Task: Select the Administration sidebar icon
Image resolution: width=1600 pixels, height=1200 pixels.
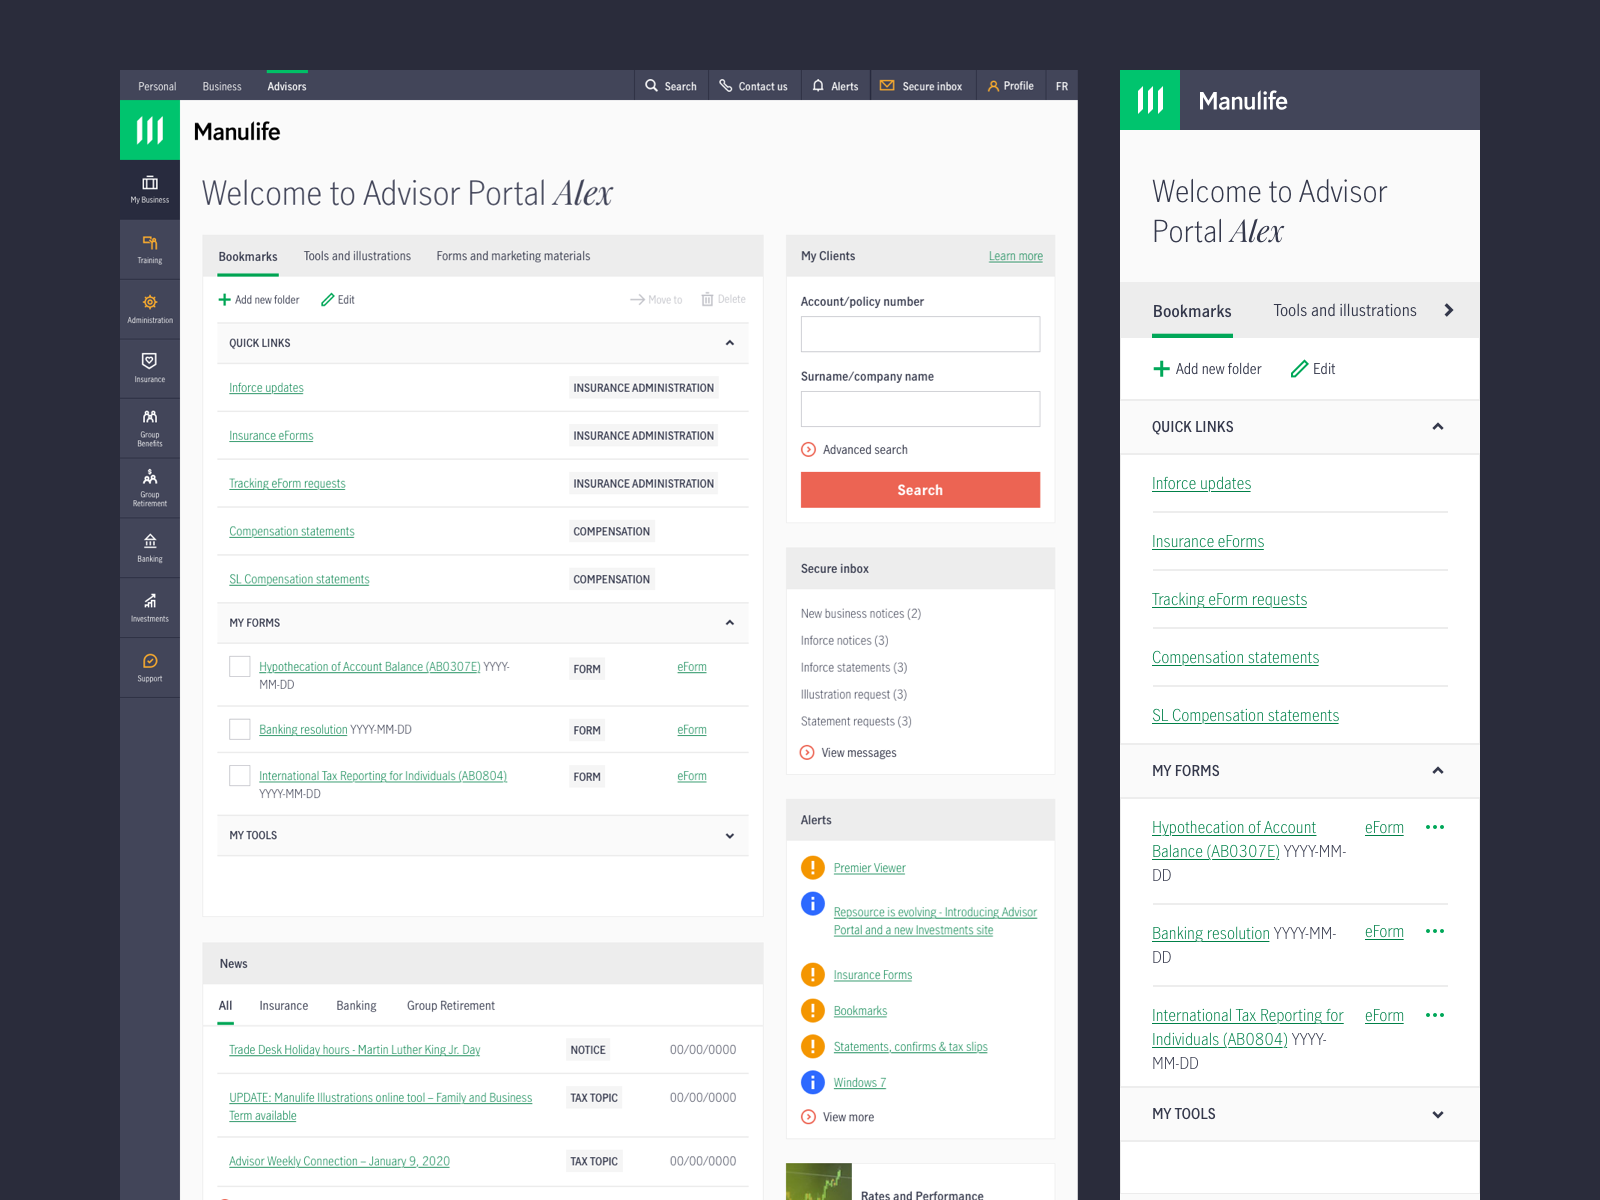Action: [149, 308]
